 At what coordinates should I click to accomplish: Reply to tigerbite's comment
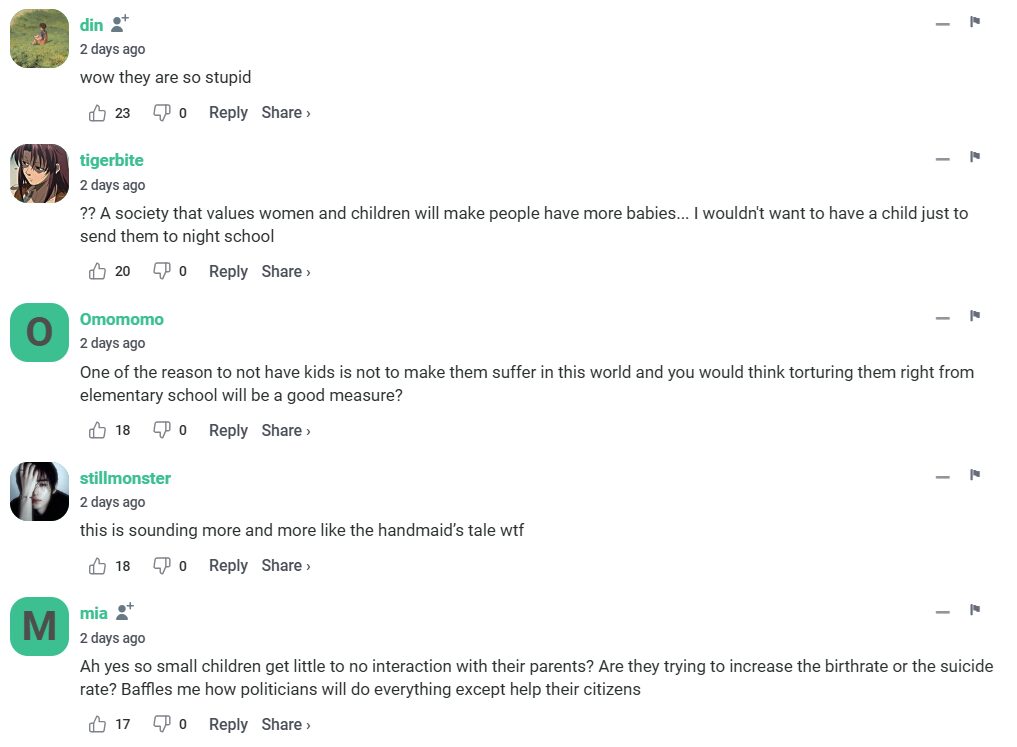point(228,271)
